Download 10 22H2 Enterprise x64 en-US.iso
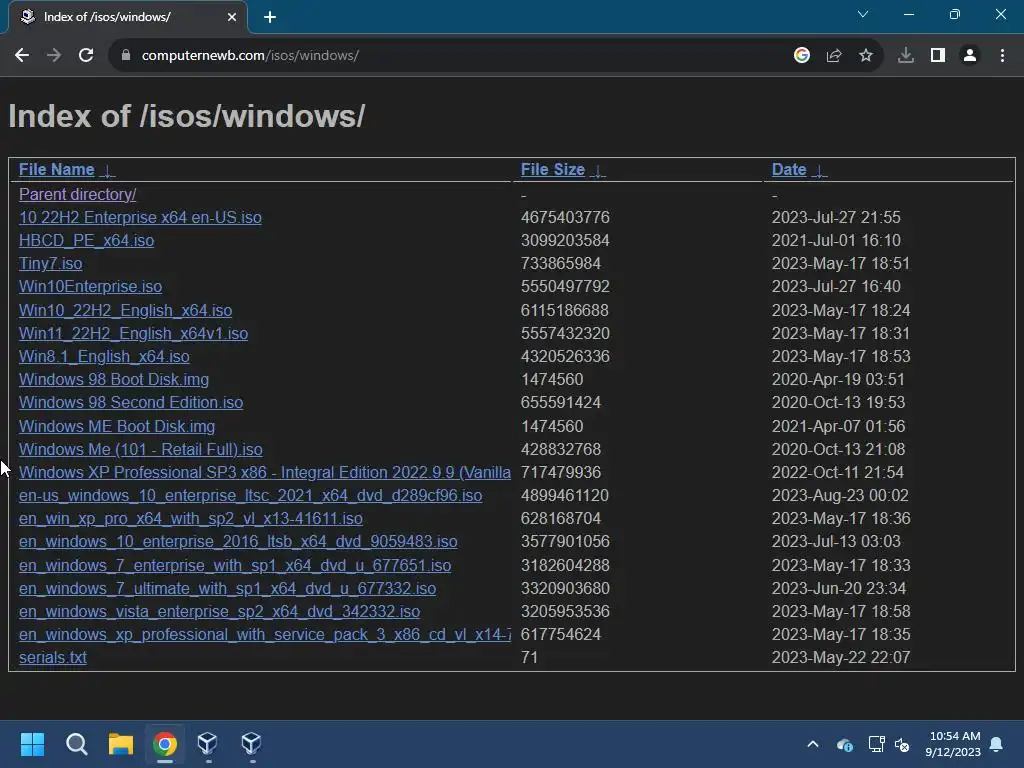Image resolution: width=1024 pixels, height=768 pixels. point(140,217)
